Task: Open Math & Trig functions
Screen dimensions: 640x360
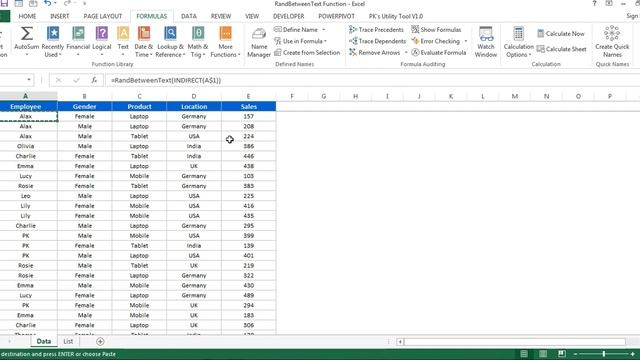Action: [198, 42]
